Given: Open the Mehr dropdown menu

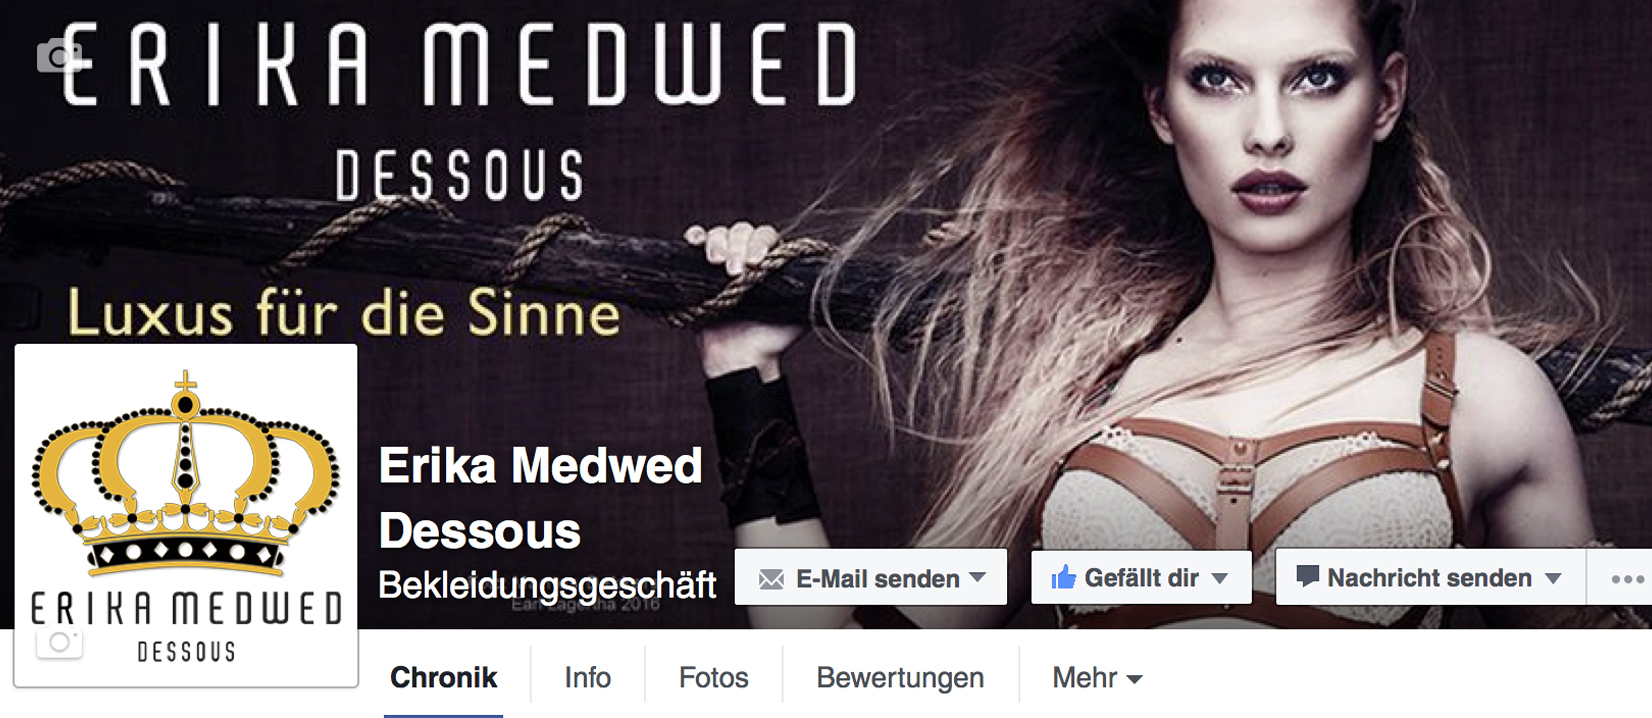Looking at the screenshot, I should point(1097,678).
